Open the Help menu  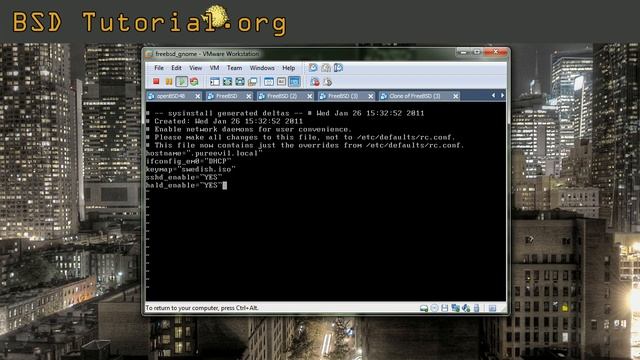pyautogui.click(x=289, y=68)
